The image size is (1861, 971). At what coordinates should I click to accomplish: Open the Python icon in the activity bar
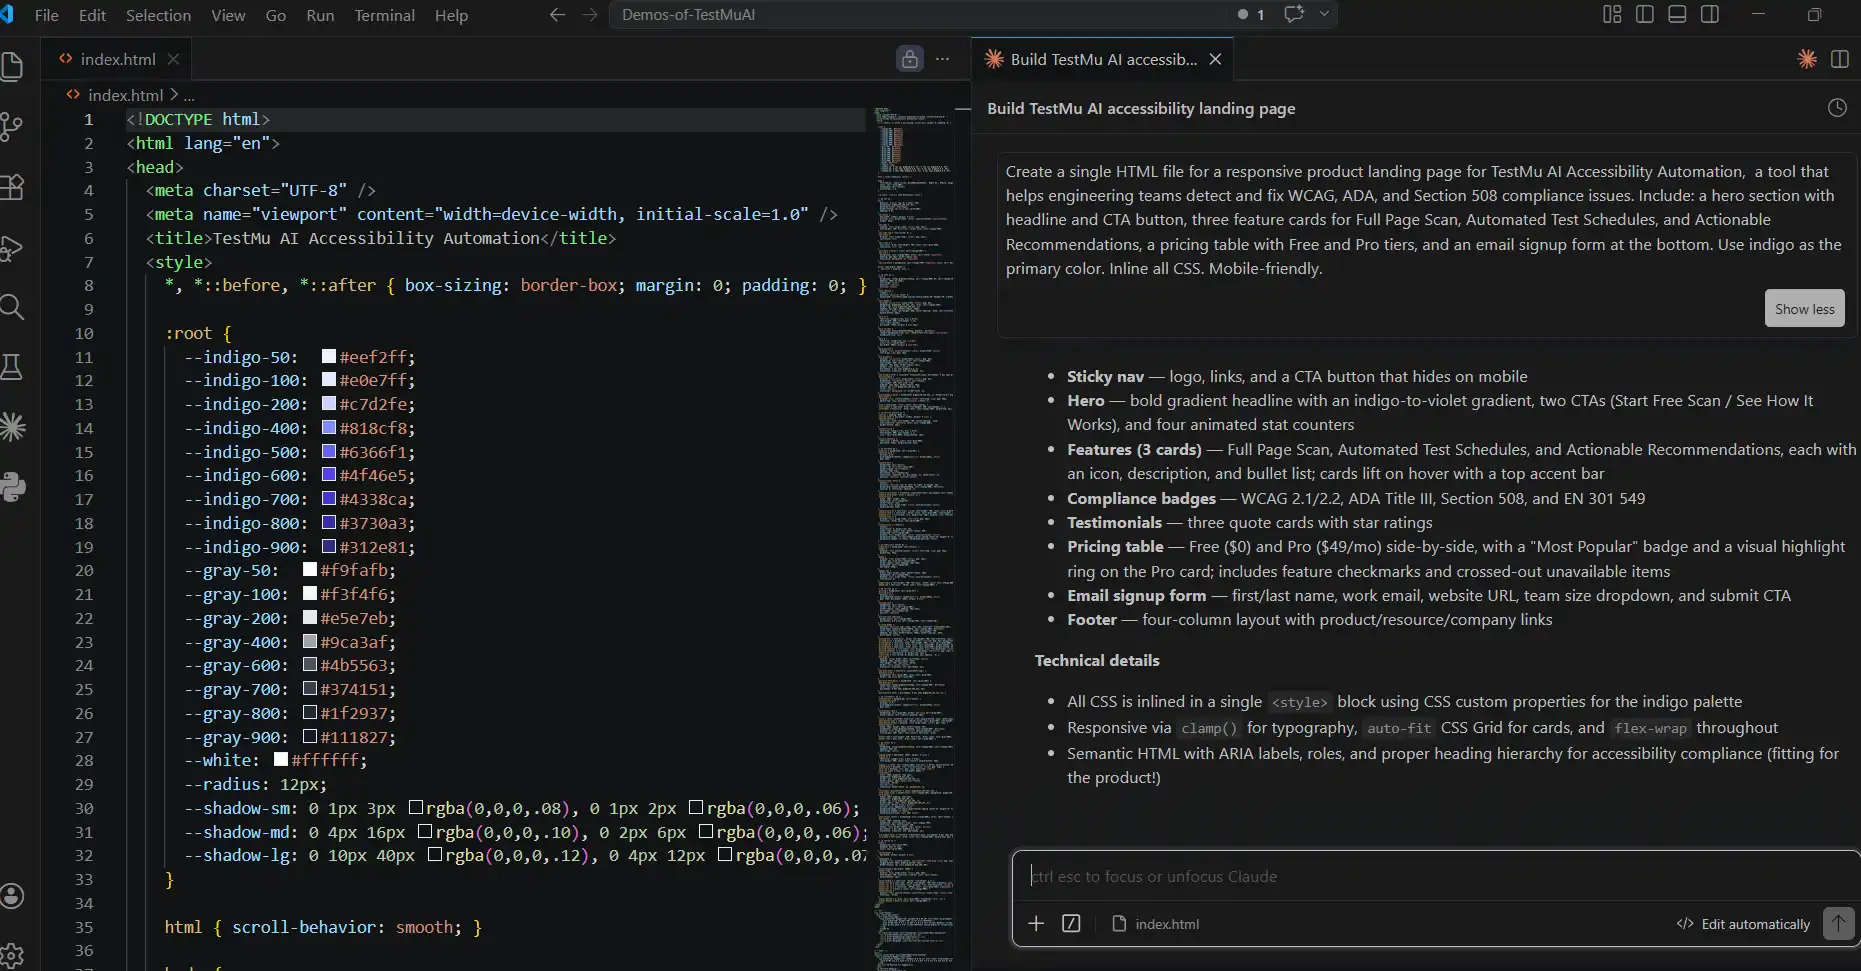[12, 487]
